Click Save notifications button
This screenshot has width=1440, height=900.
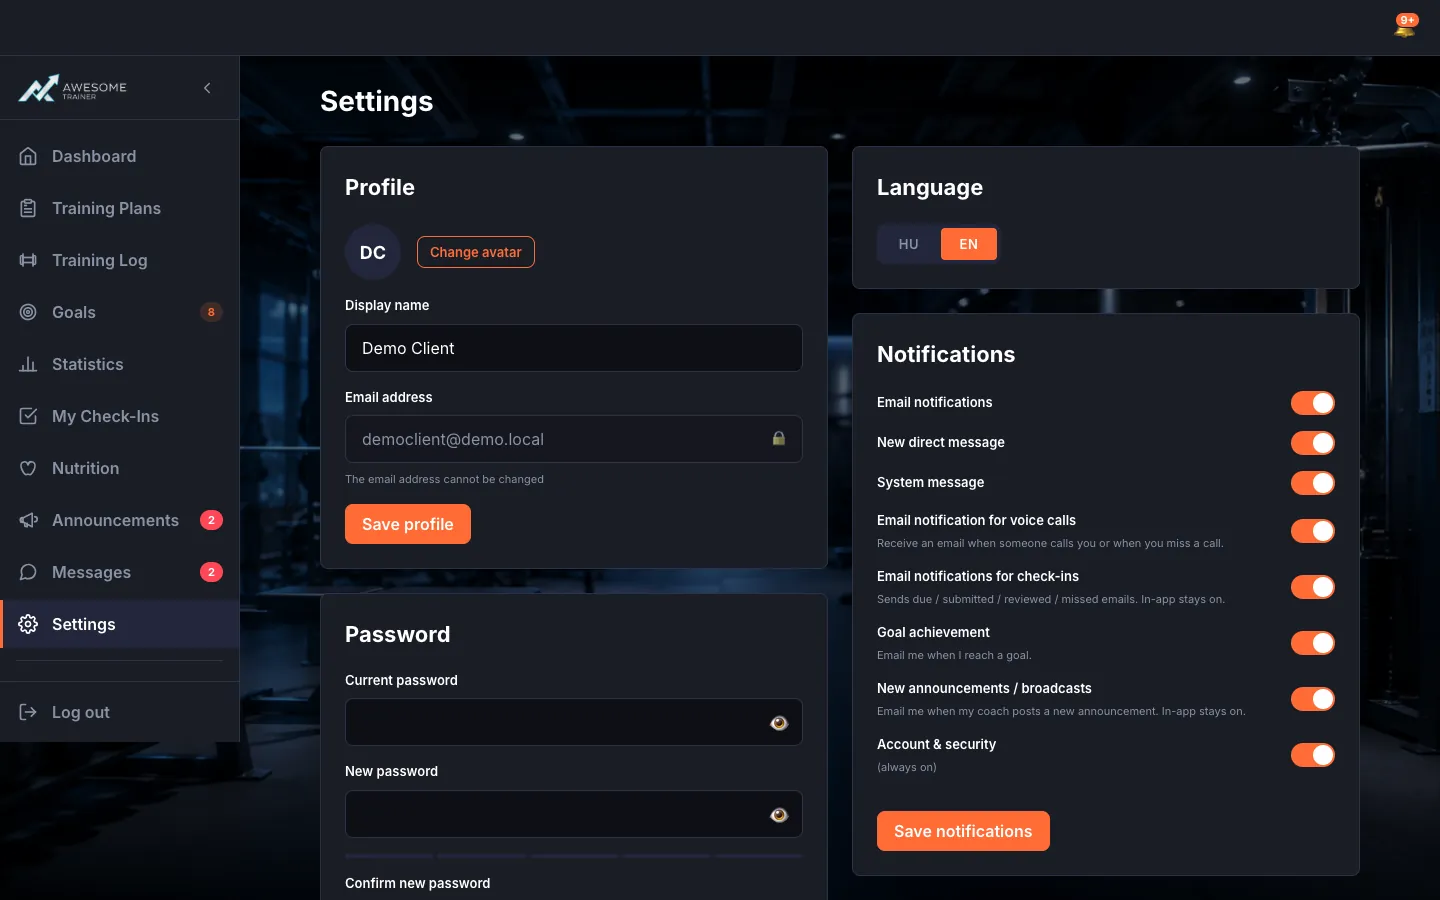coord(963,831)
